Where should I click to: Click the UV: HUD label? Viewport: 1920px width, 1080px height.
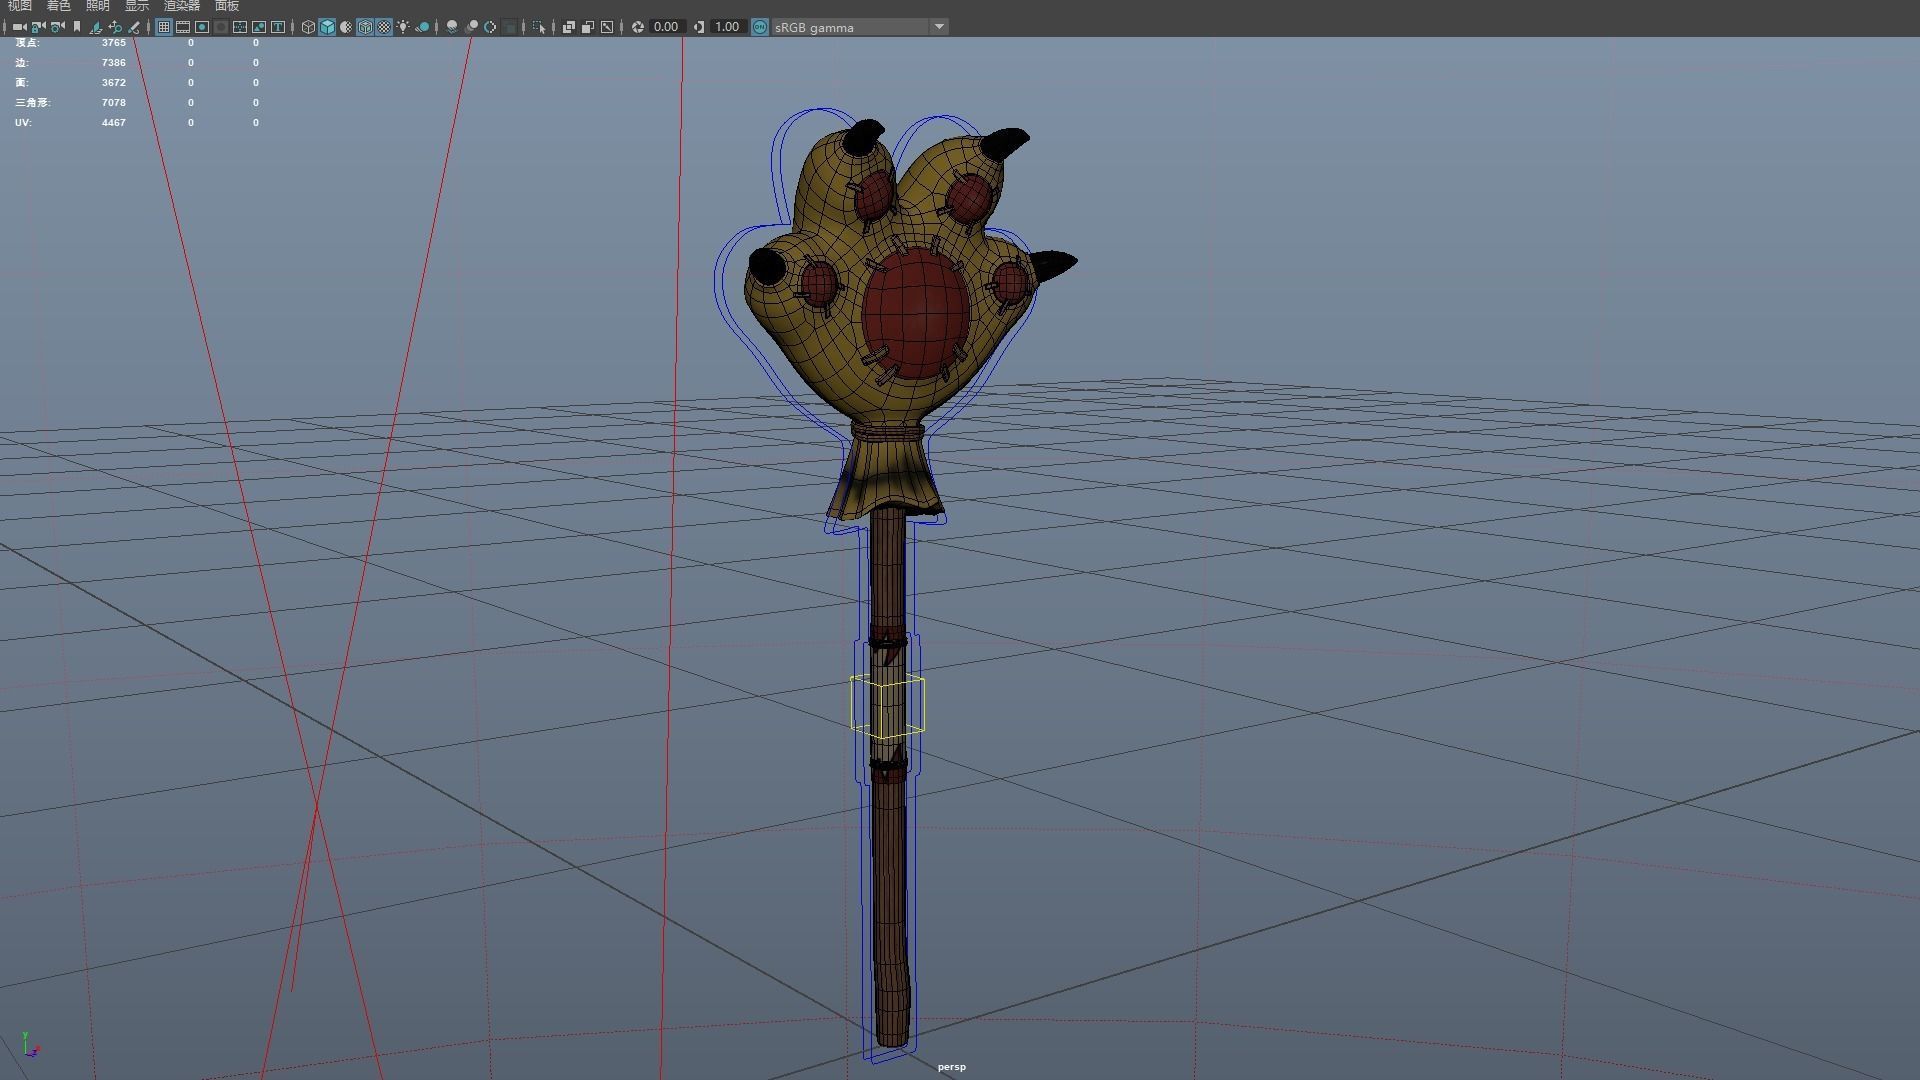click(x=23, y=123)
